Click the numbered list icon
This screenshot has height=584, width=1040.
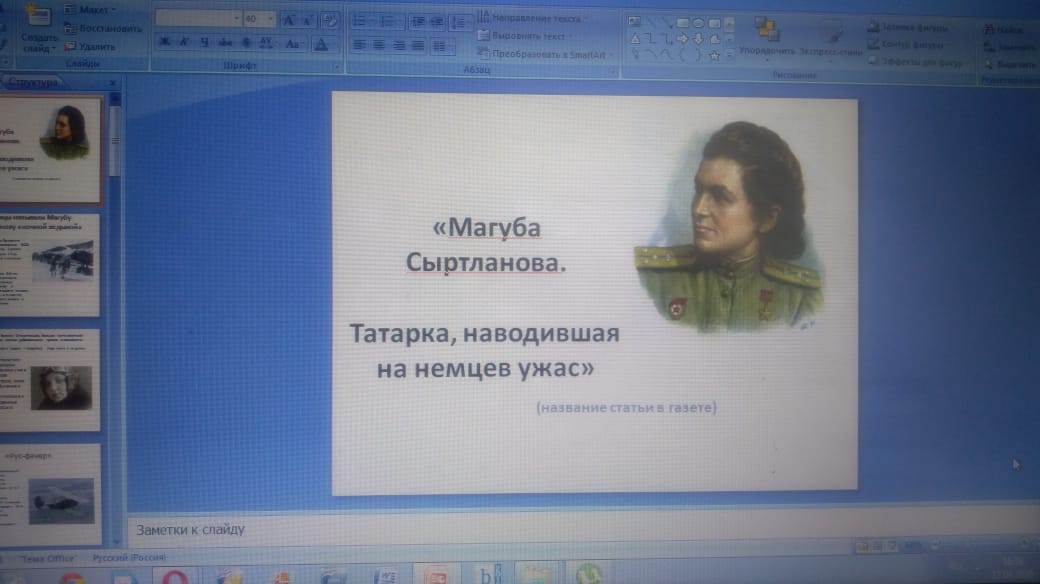(x=390, y=21)
